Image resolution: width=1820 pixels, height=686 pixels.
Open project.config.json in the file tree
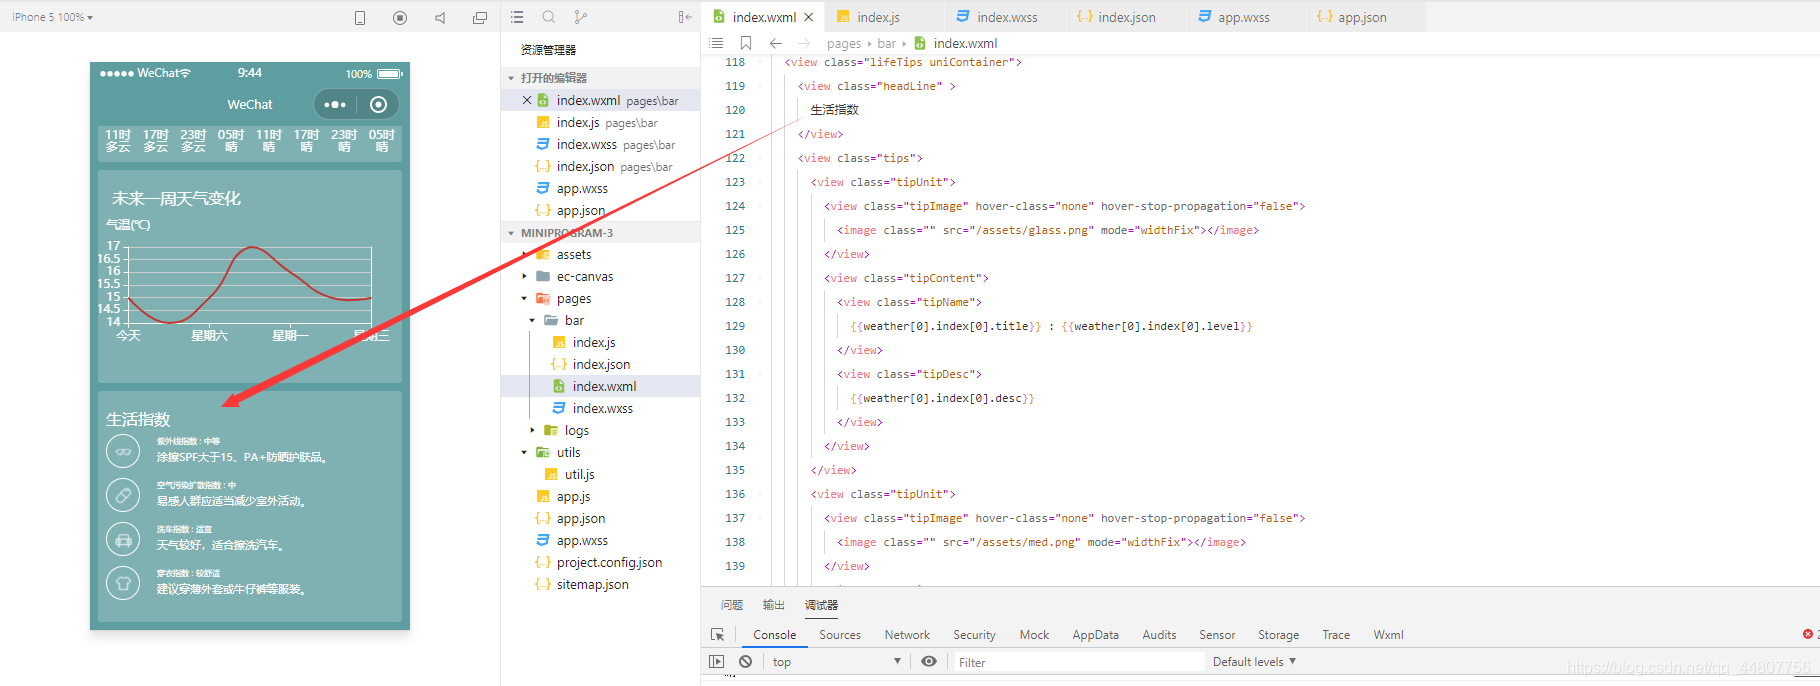click(609, 562)
